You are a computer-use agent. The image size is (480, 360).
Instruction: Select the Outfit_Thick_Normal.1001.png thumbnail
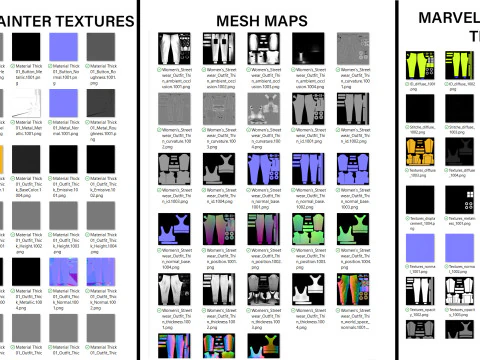click(x=64, y=272)
